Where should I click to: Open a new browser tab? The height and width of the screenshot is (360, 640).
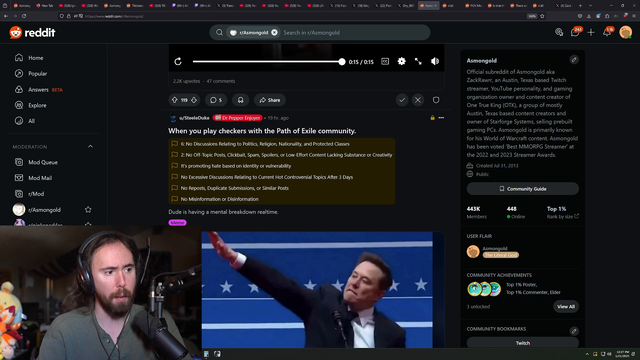point(580,6)
